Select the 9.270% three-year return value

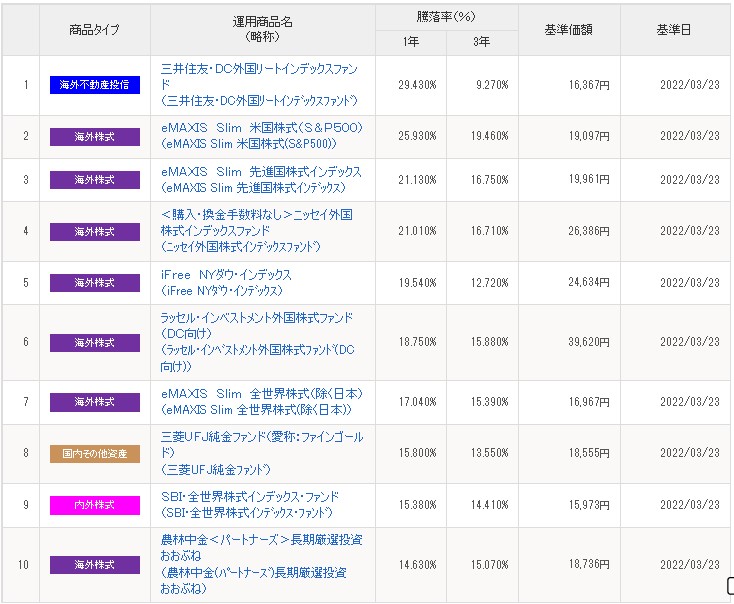(492, 85)
